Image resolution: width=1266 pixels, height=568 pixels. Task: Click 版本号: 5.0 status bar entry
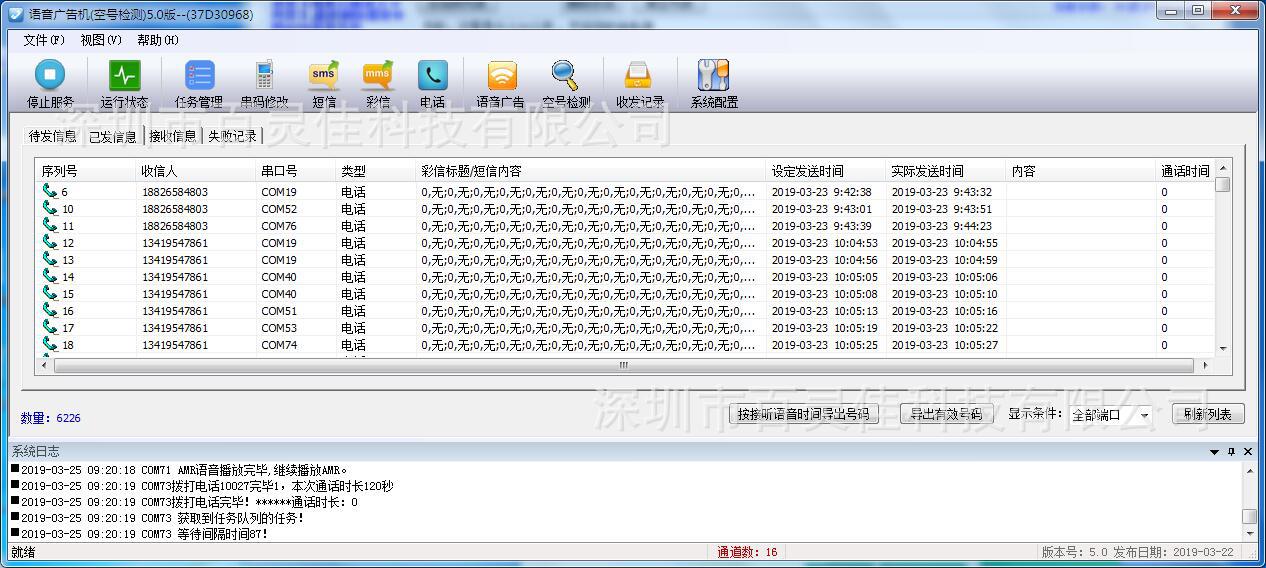pyautogui.click(x=1075, y=552)
